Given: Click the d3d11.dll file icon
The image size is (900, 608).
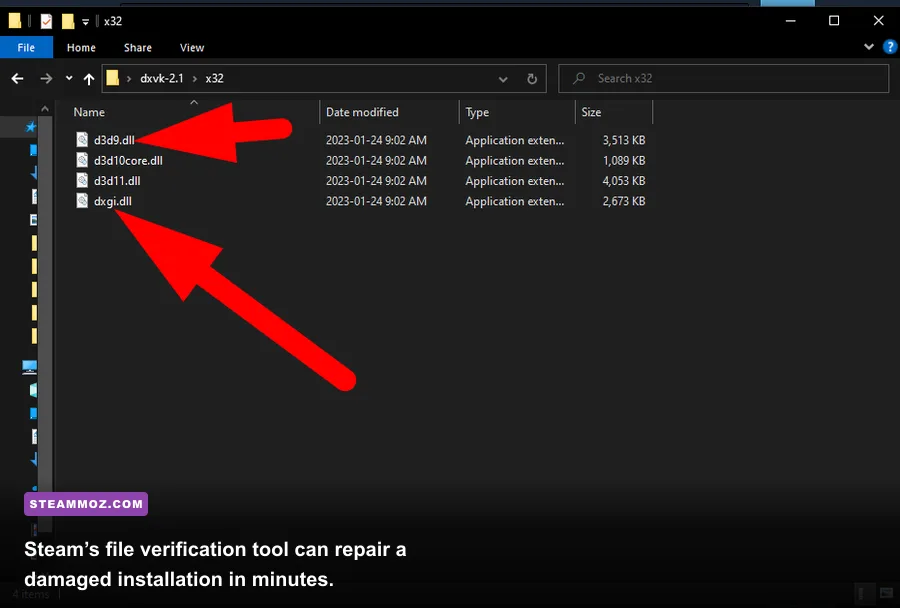Looking at the screenshot, I should 82,180.
